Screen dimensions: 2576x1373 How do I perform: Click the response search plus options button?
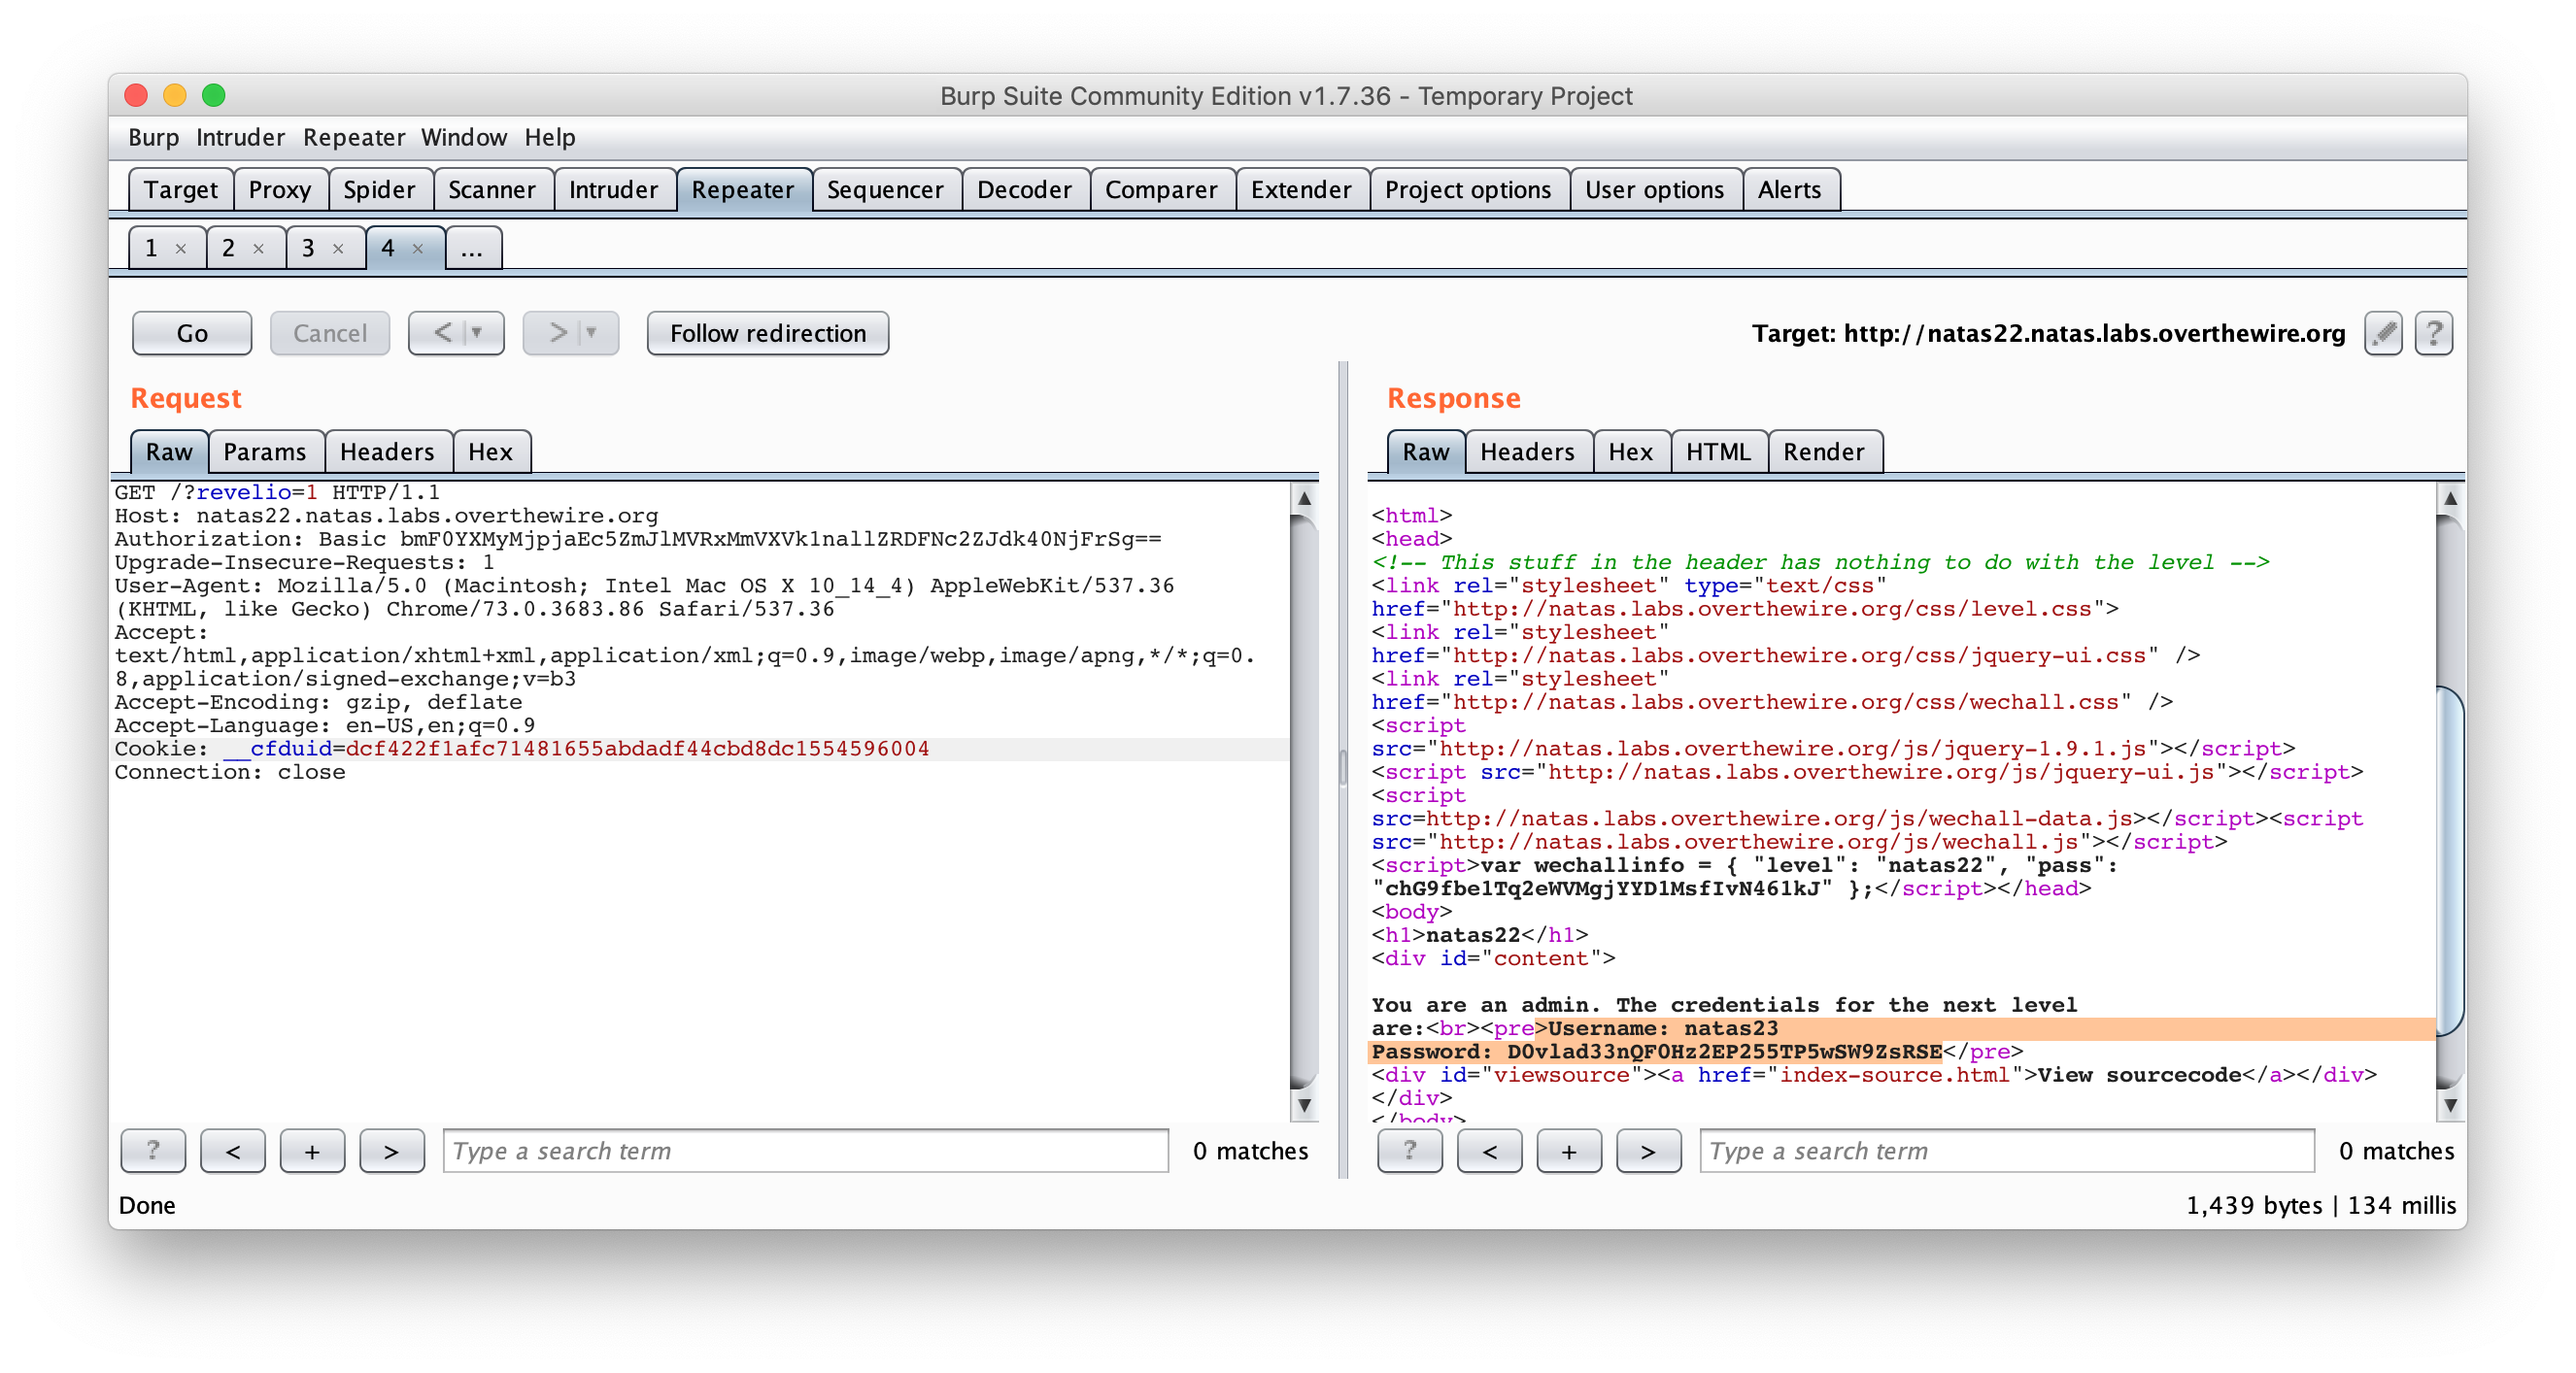[1569, 1151]
